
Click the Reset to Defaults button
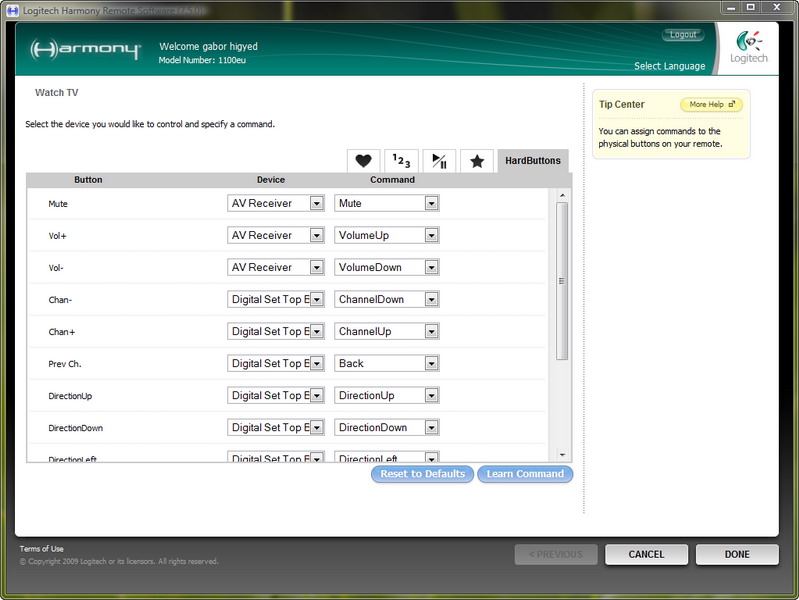pos(422,474)
